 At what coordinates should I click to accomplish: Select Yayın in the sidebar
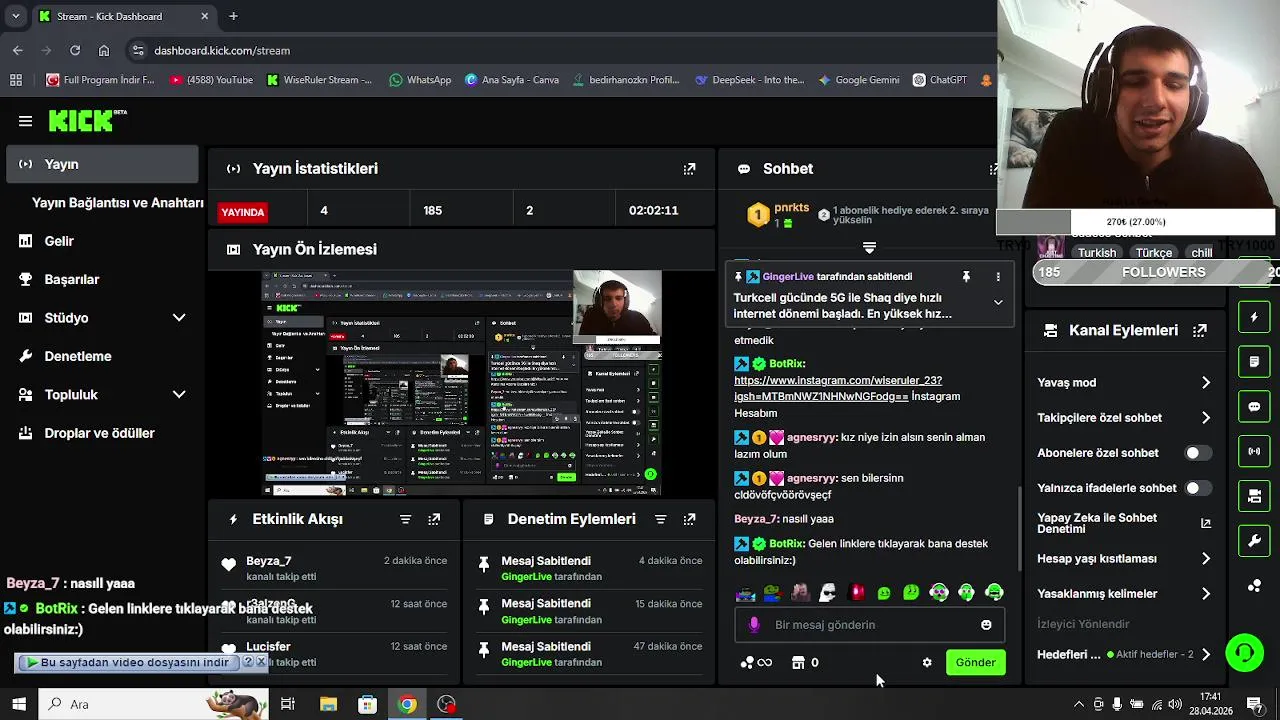(102, 164)
